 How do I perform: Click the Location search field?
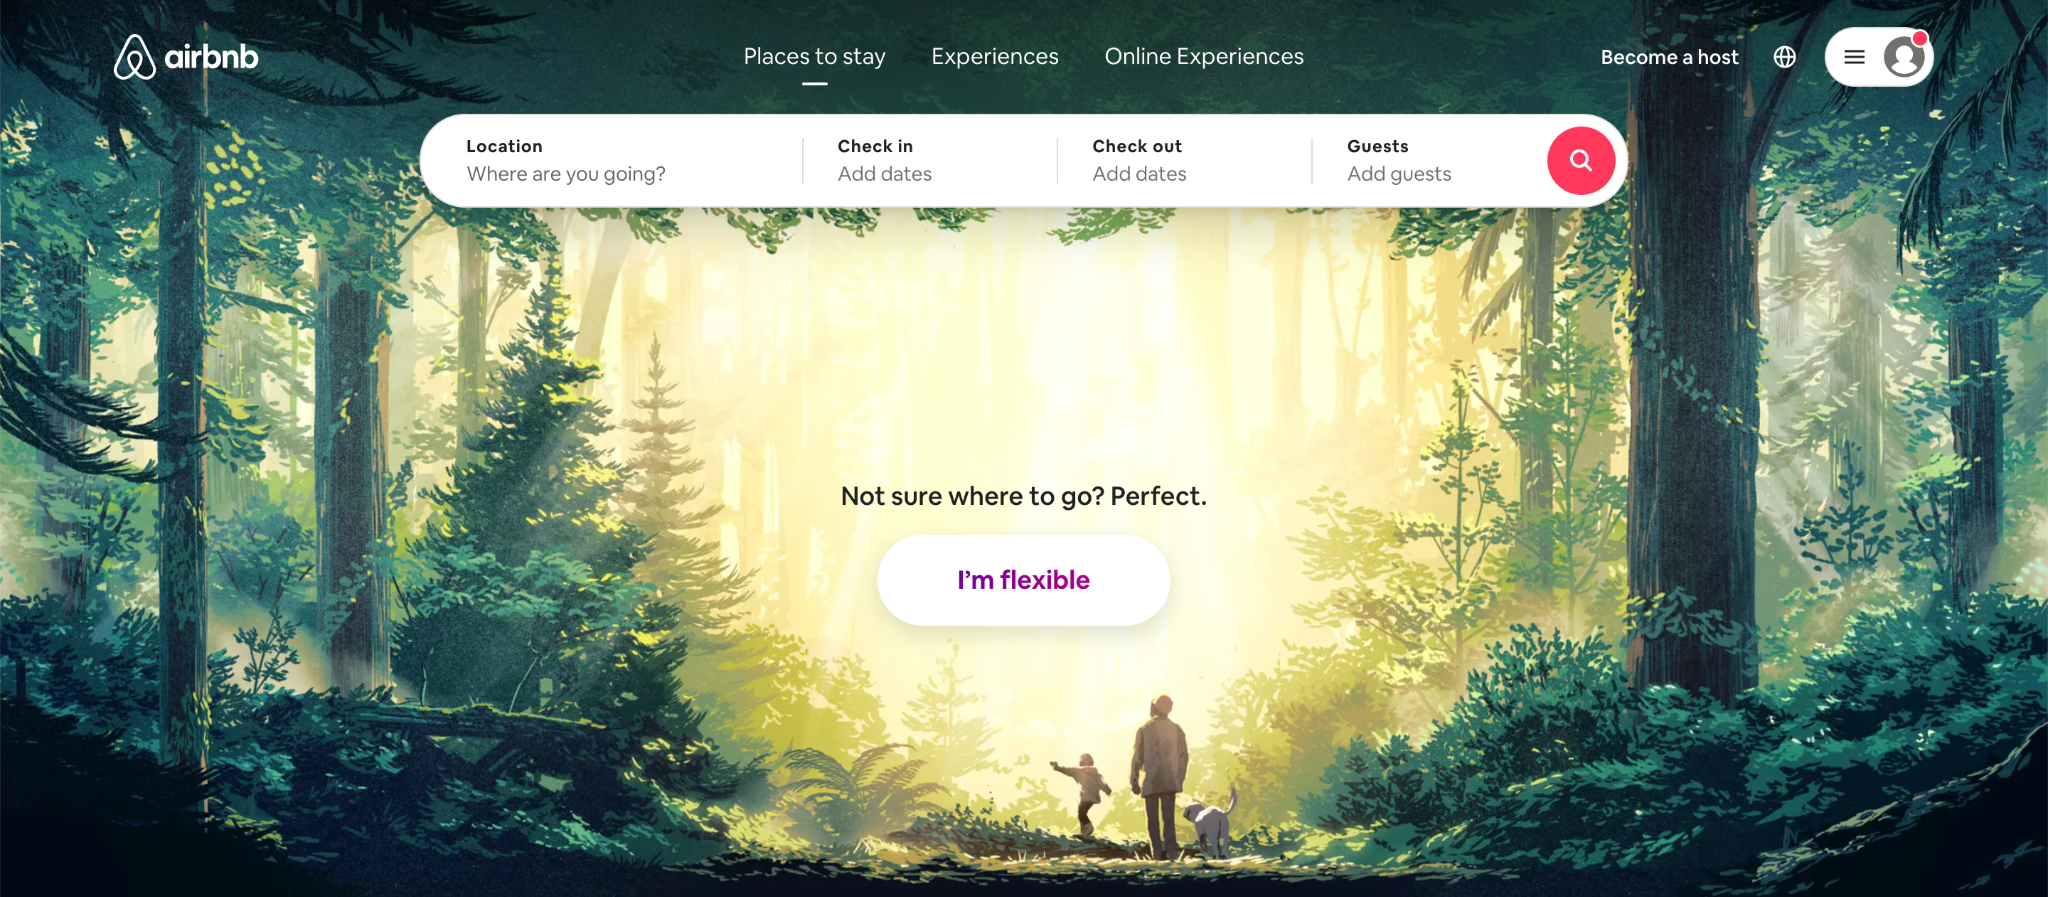click(612, 160)
